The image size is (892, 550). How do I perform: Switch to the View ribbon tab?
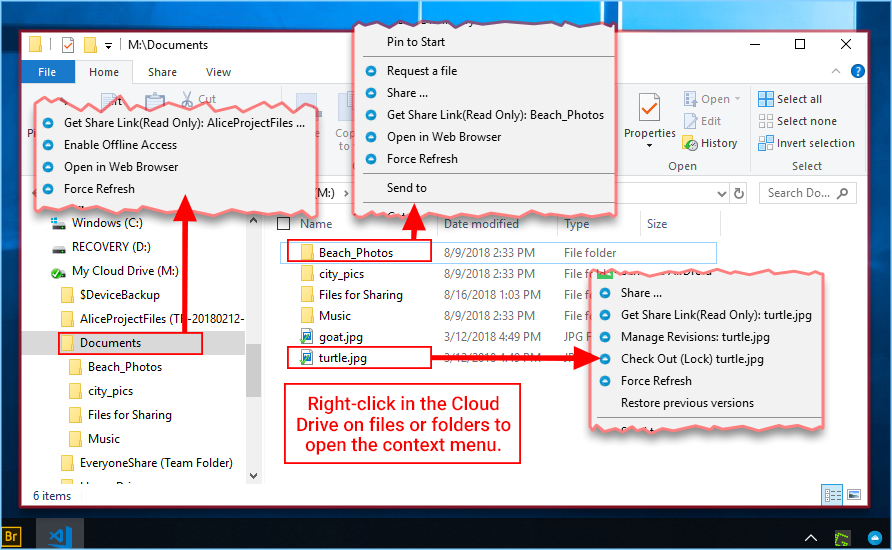[x=218, y=72]
